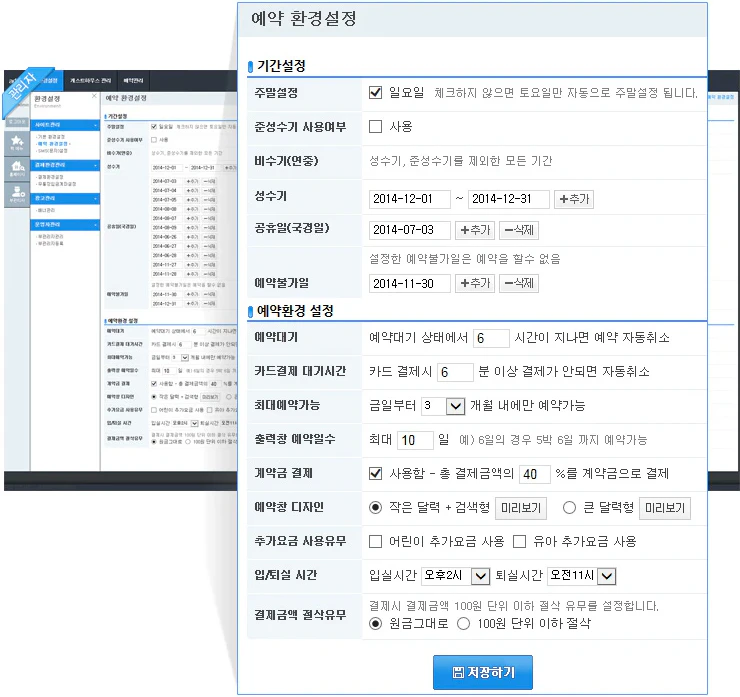Switch to the 게스트하우스 관리 tab

click(x=90, y=81)
